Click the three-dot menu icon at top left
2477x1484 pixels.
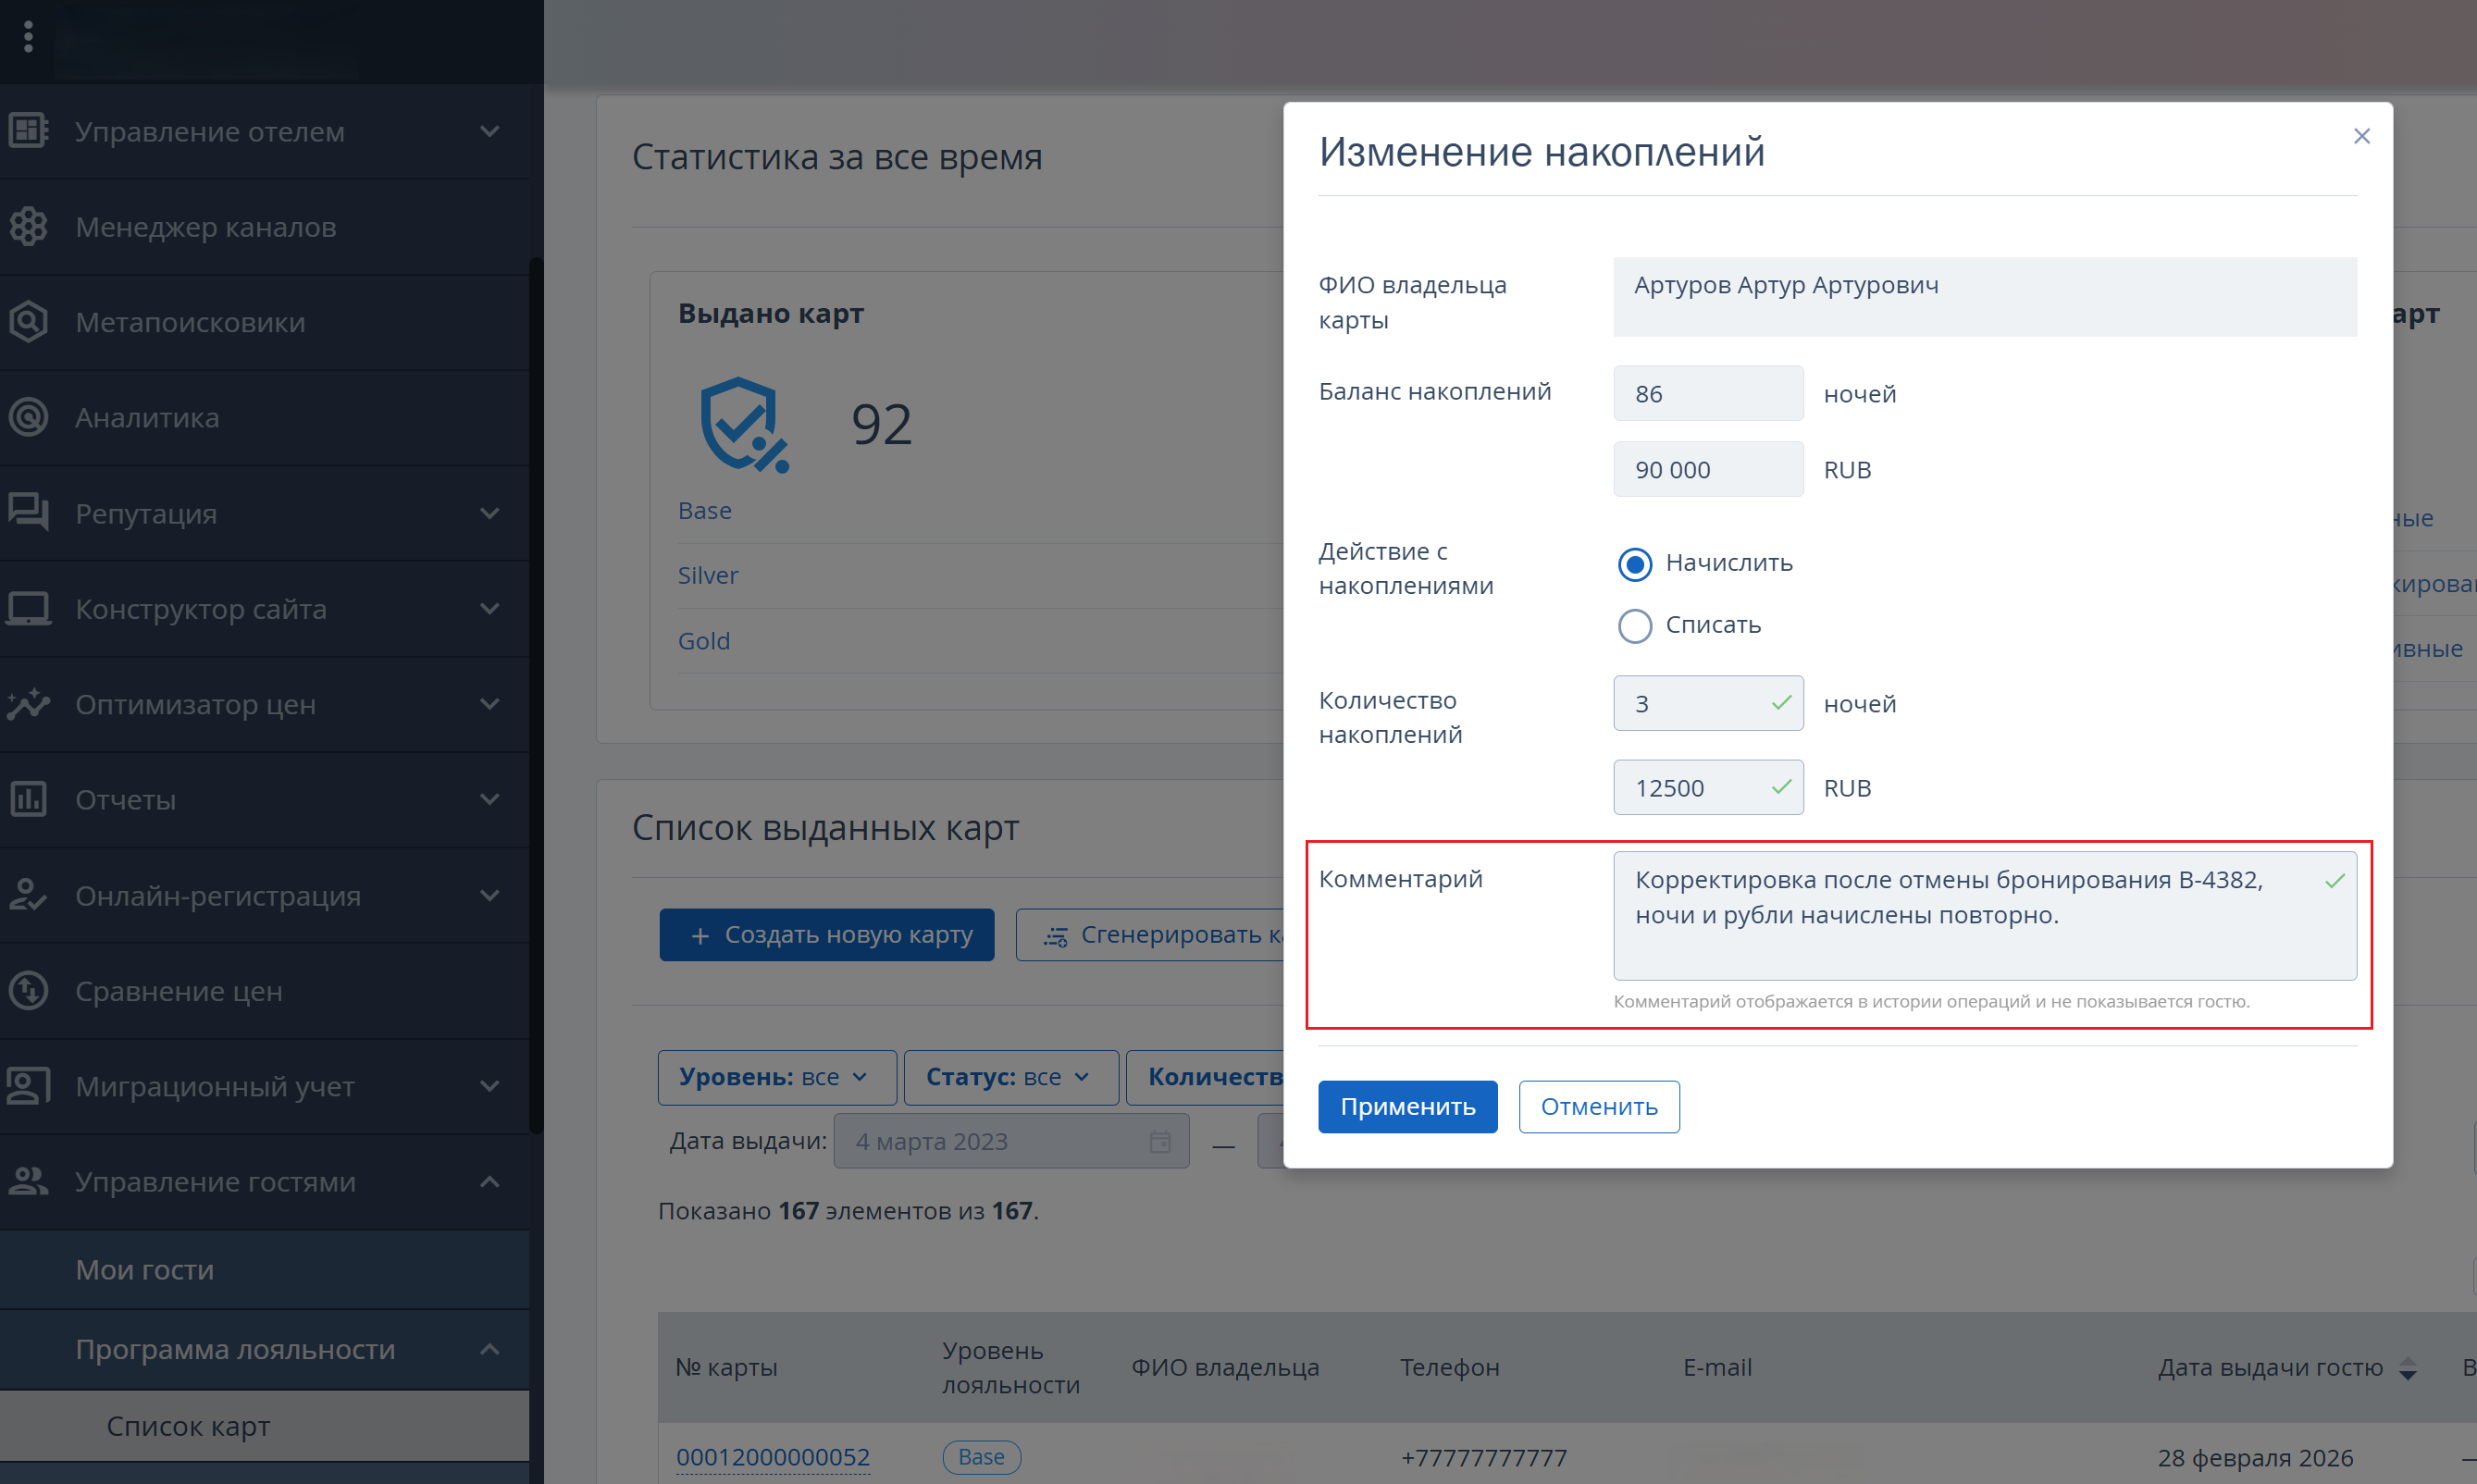[x=28, y=37]
